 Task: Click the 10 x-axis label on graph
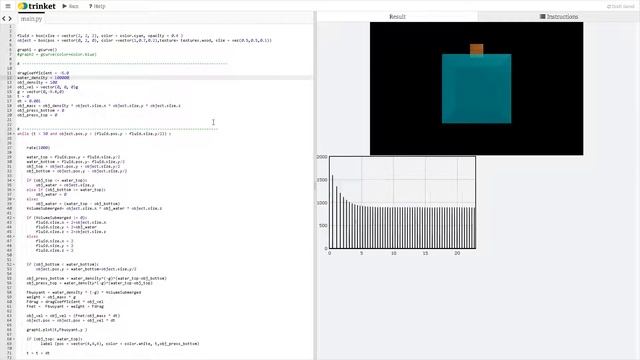click(393, 253)
